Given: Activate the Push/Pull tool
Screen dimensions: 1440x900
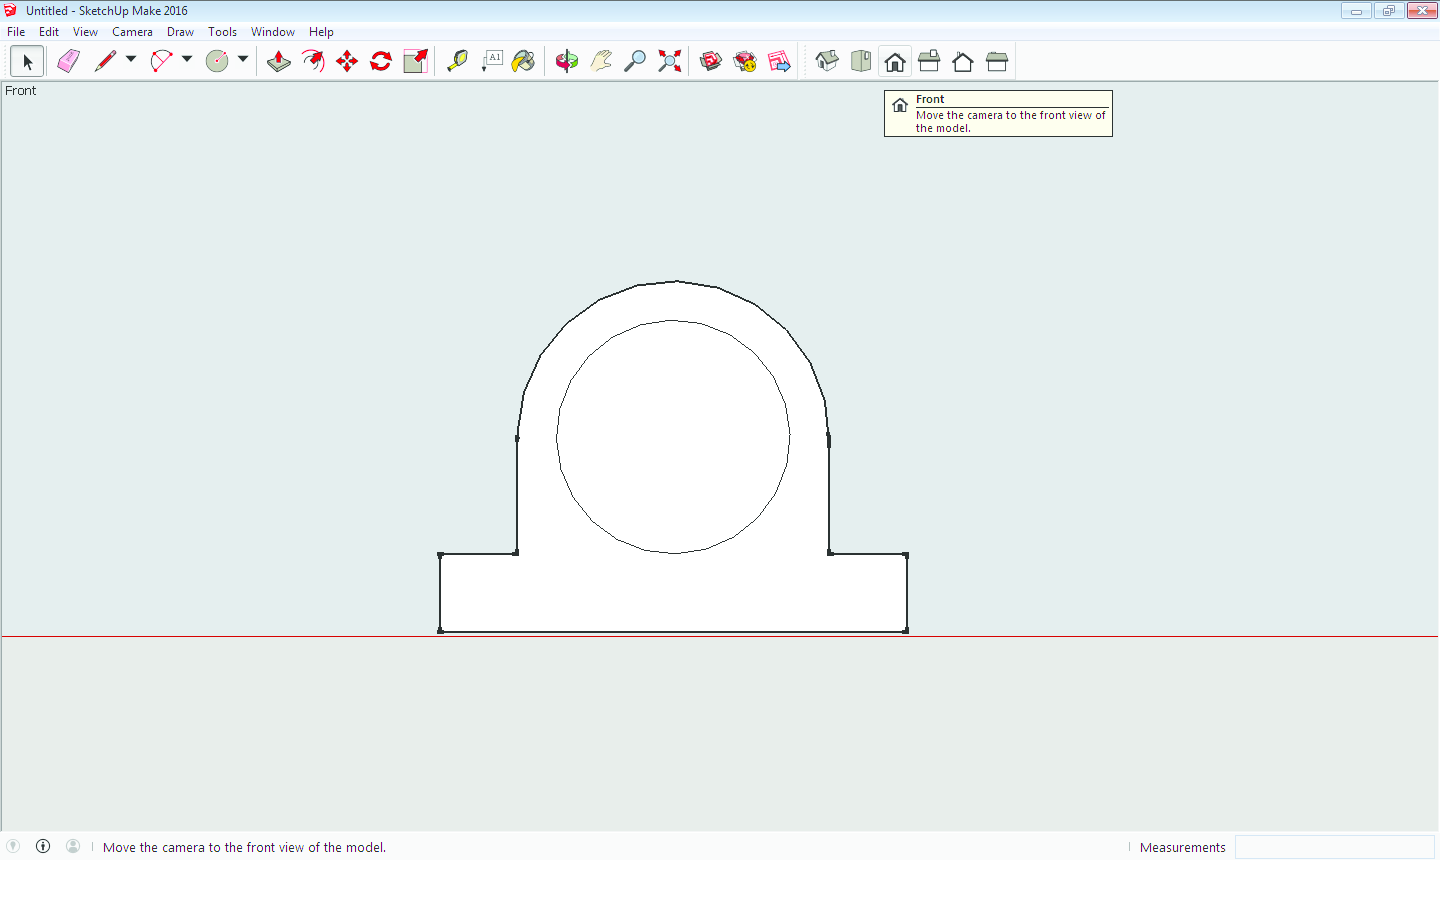Looking at the screenshot, I should tap(279, 61).
